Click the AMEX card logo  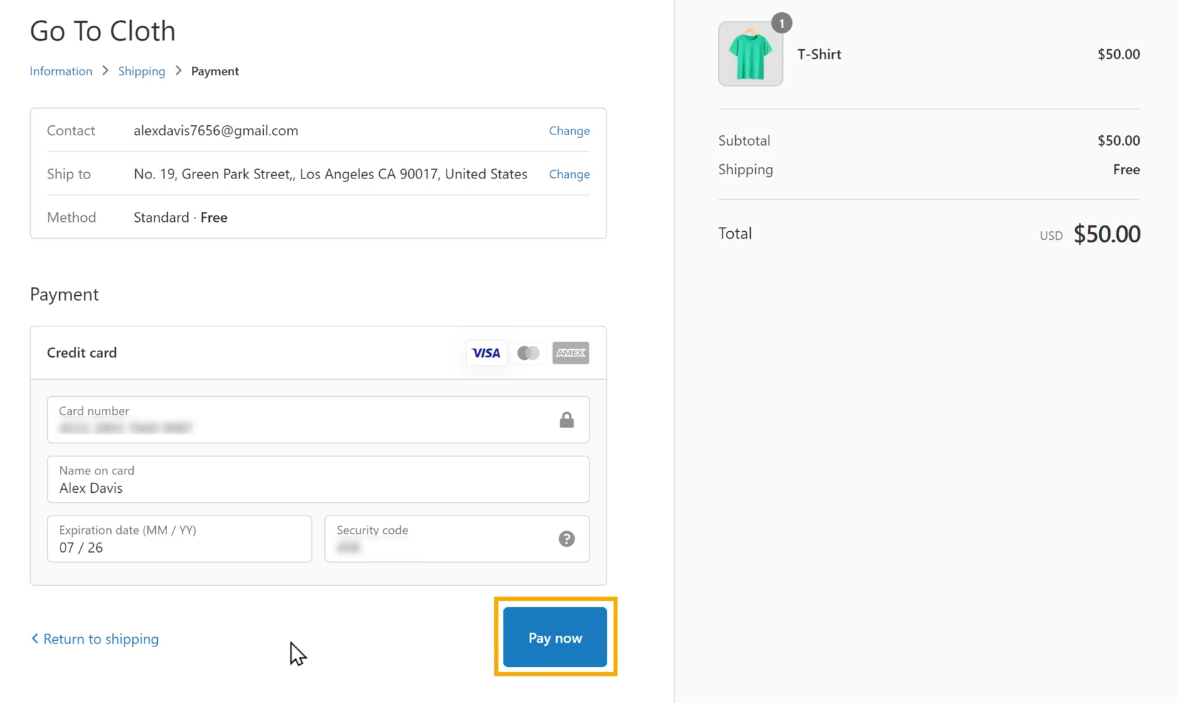click(x=570, y=353)
